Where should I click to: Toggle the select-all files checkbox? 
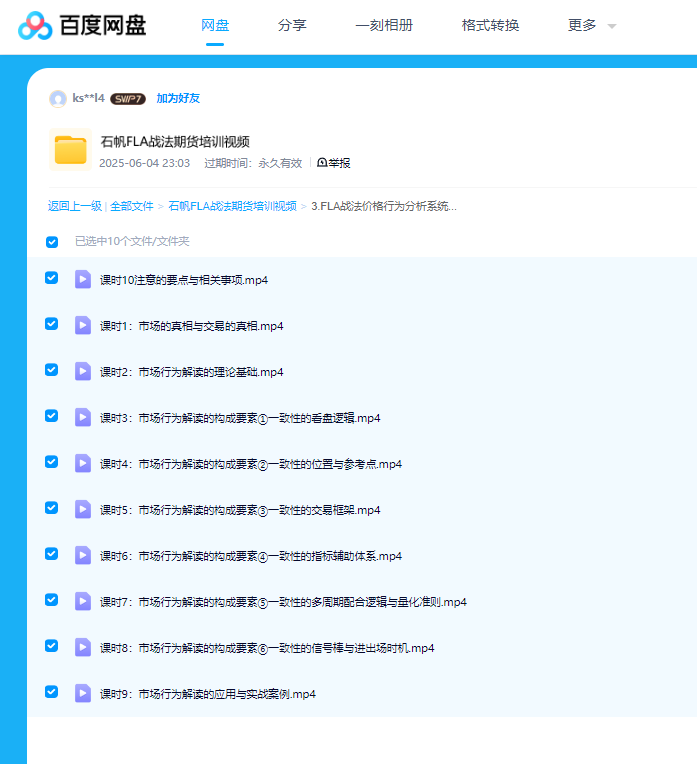tap(52, 241)
